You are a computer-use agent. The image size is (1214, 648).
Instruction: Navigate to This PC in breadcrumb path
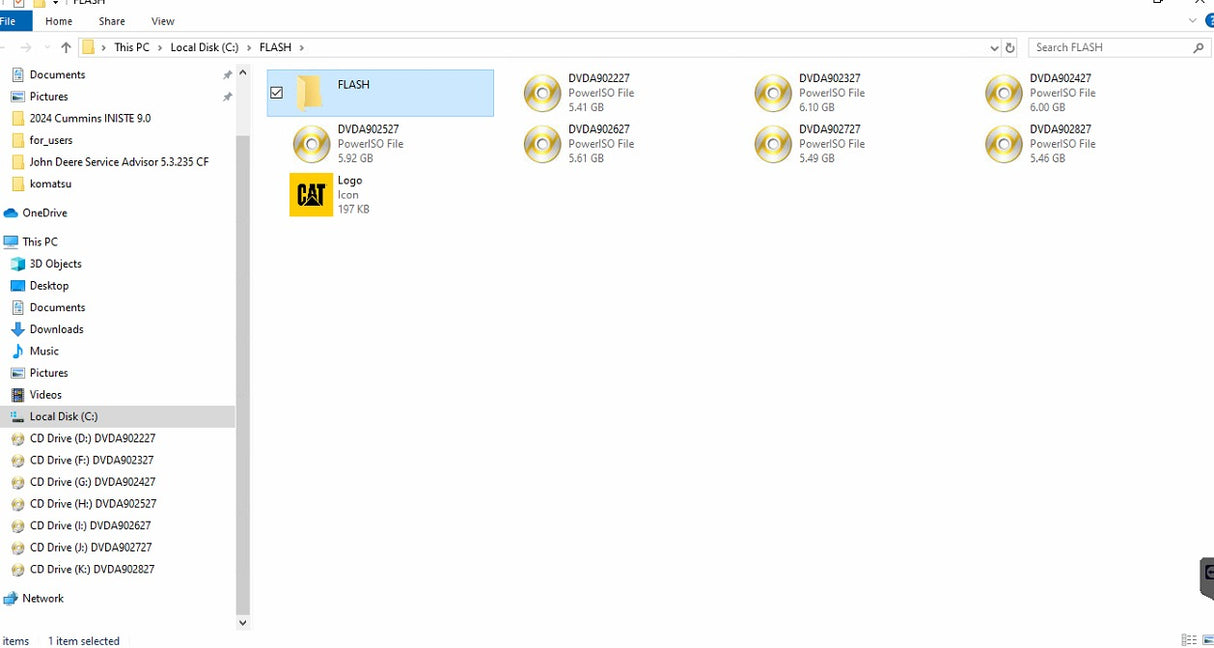(x=131, y=48)
